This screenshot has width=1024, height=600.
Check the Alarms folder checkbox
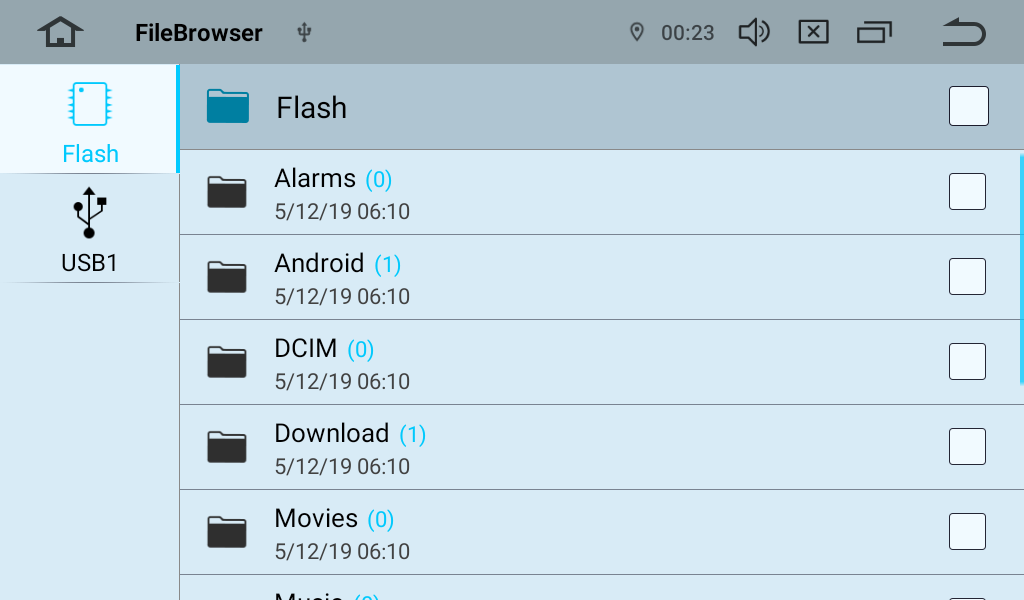tap(967, 191)
